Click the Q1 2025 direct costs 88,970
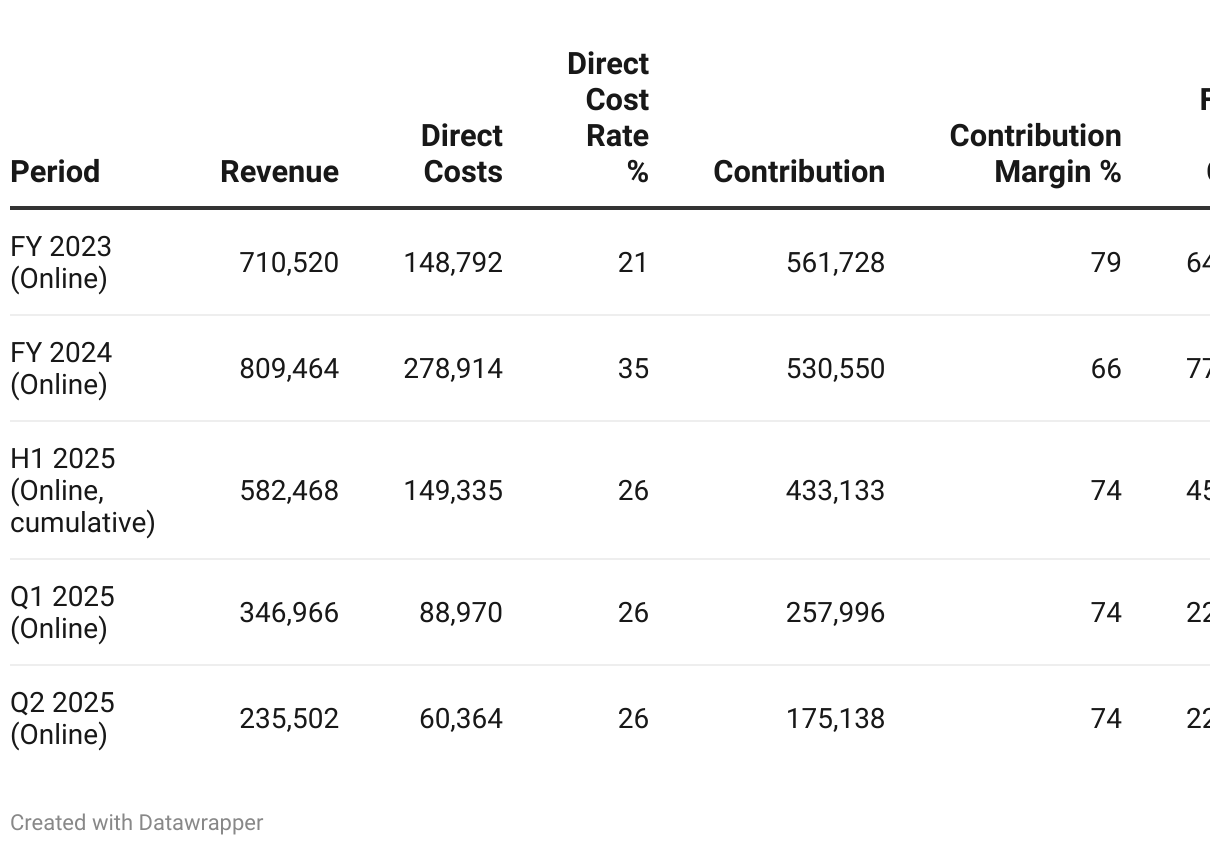This screenshot has width=1220, height=846. 460,612
